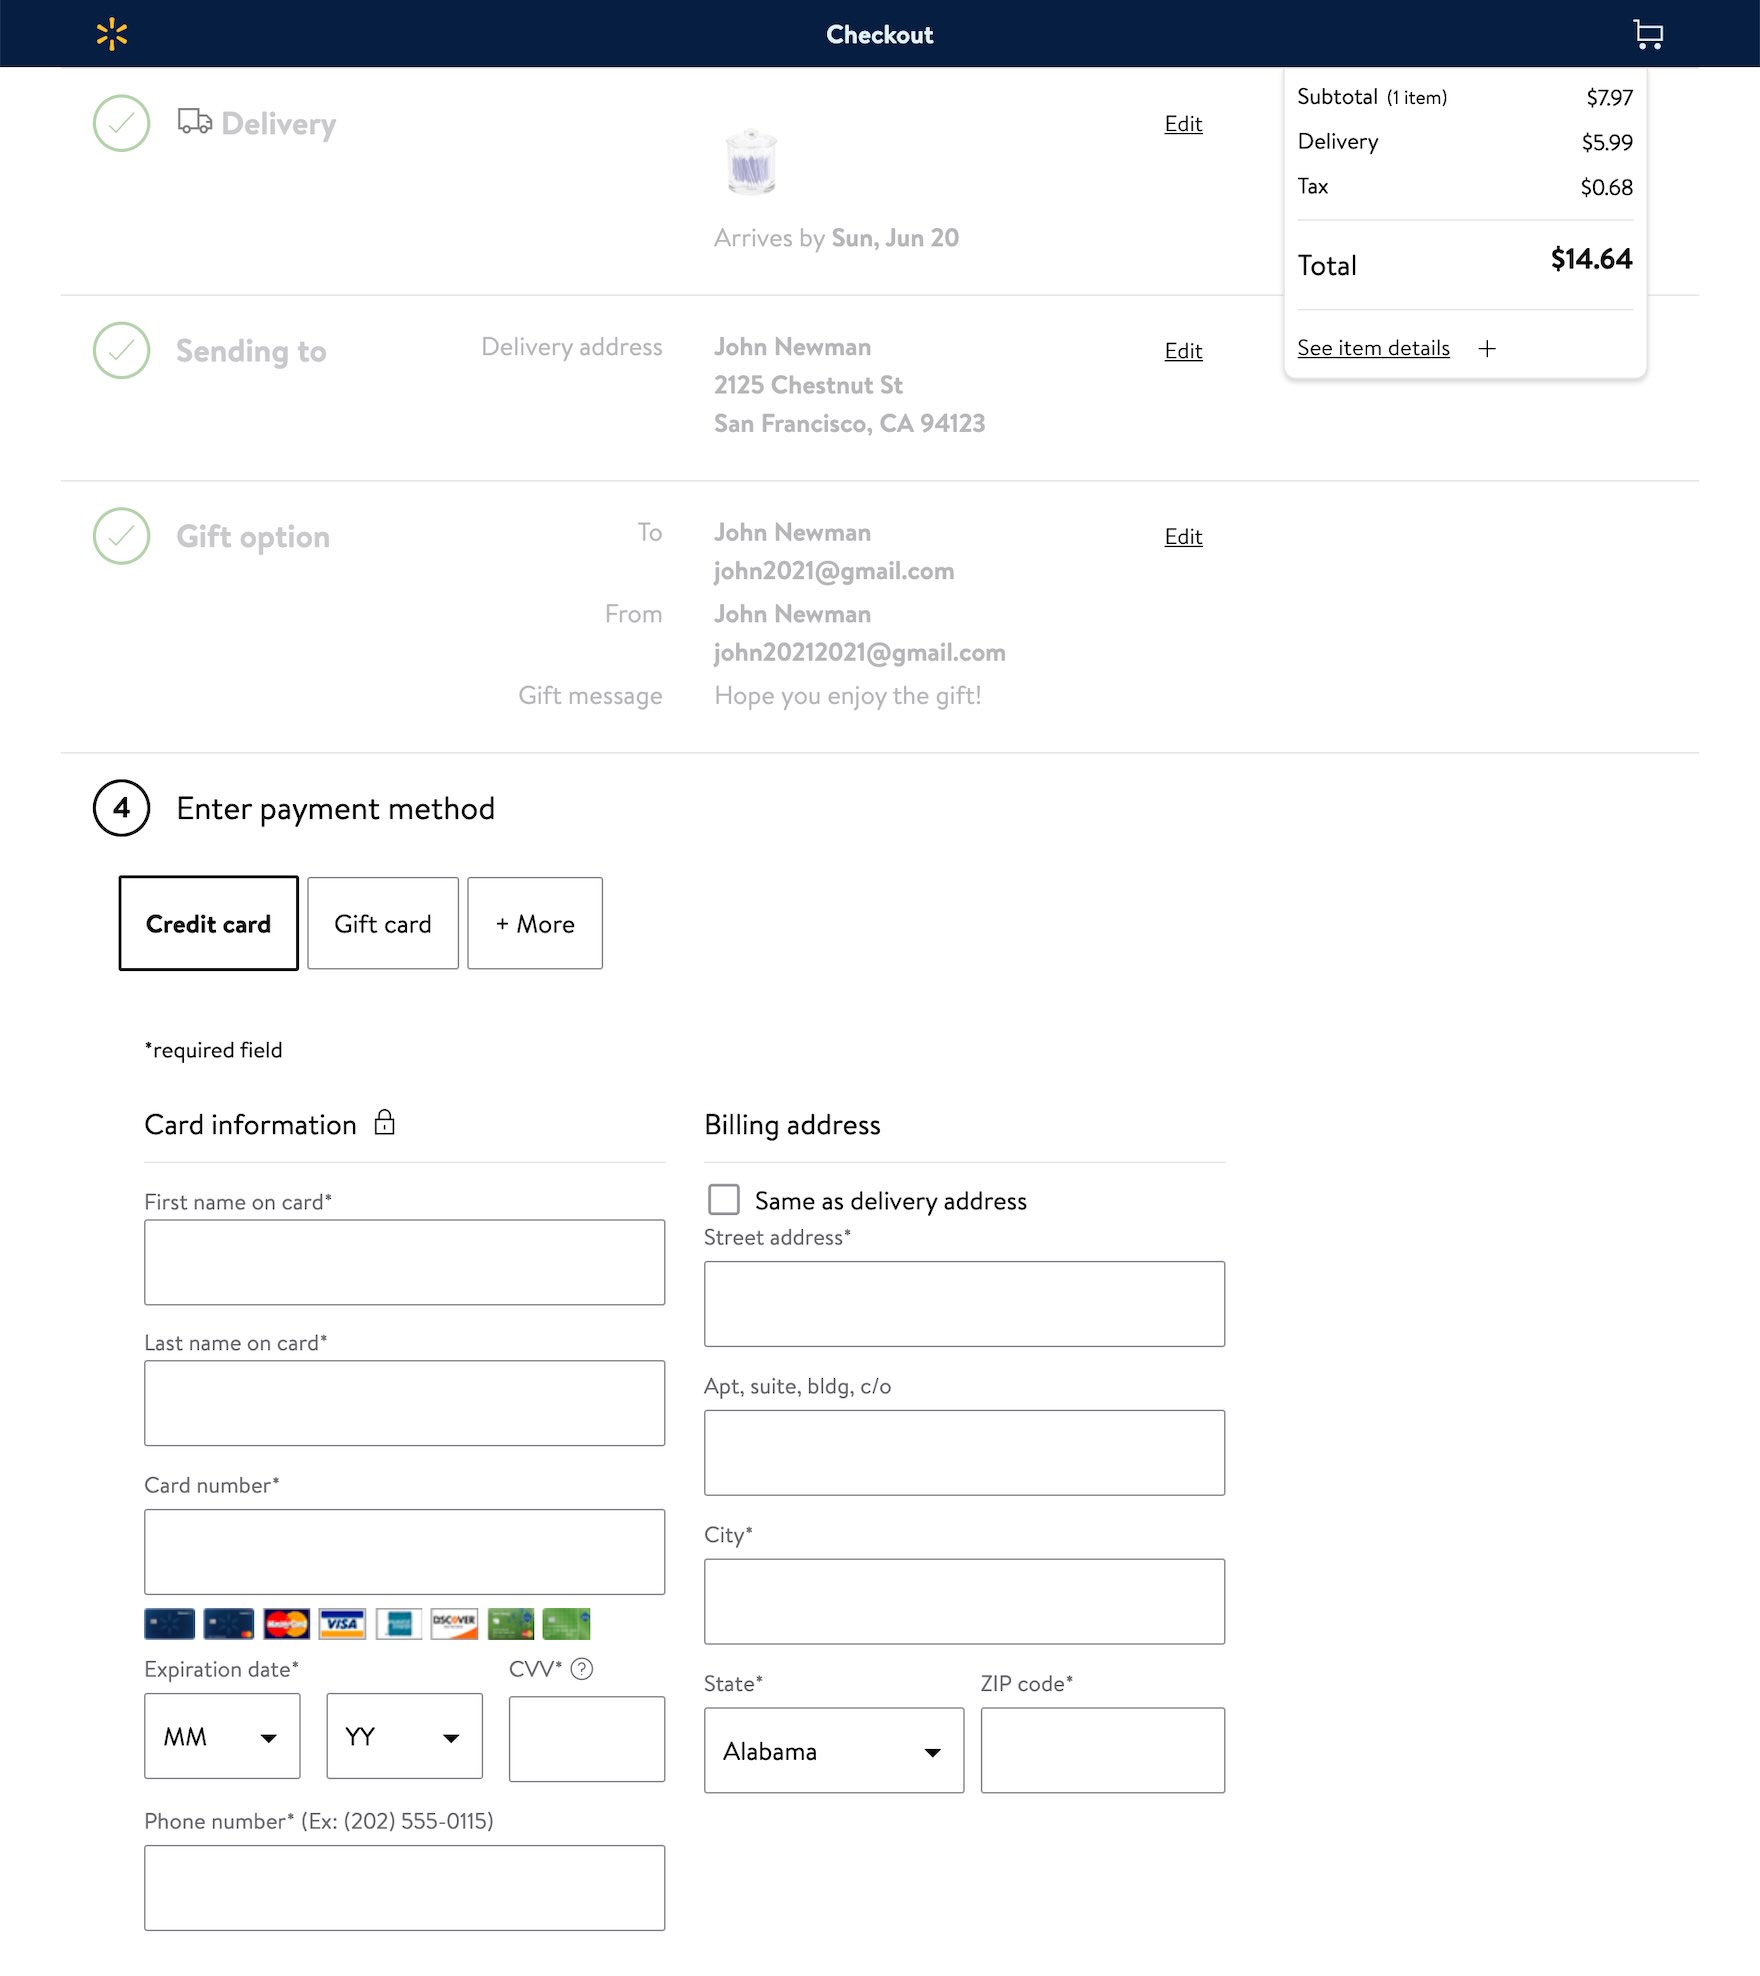Click the Card number input field
Screen dimensions: 1760x1976
coord(404,1551)
